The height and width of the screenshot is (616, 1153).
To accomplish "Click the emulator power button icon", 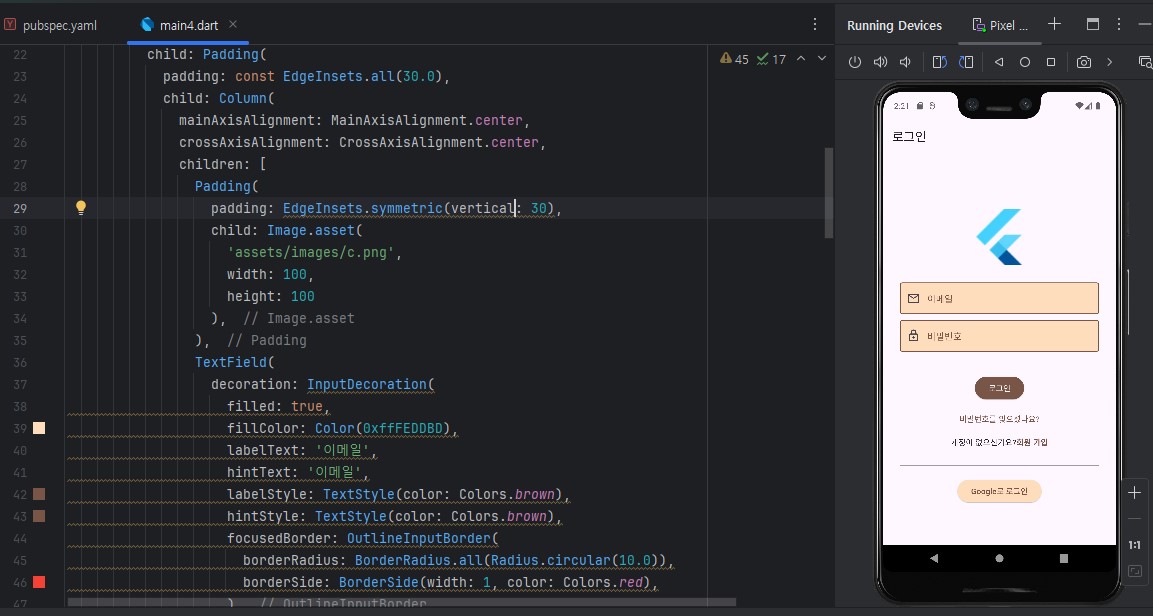I will point(854,62).
